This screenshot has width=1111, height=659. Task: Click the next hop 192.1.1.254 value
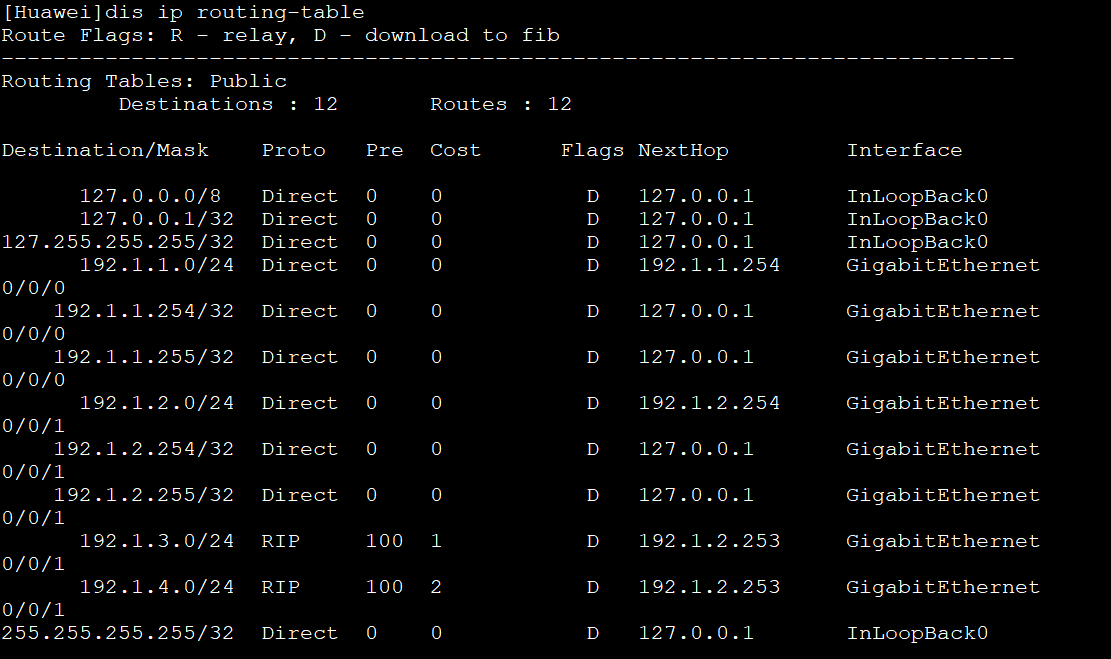(709, 266)
